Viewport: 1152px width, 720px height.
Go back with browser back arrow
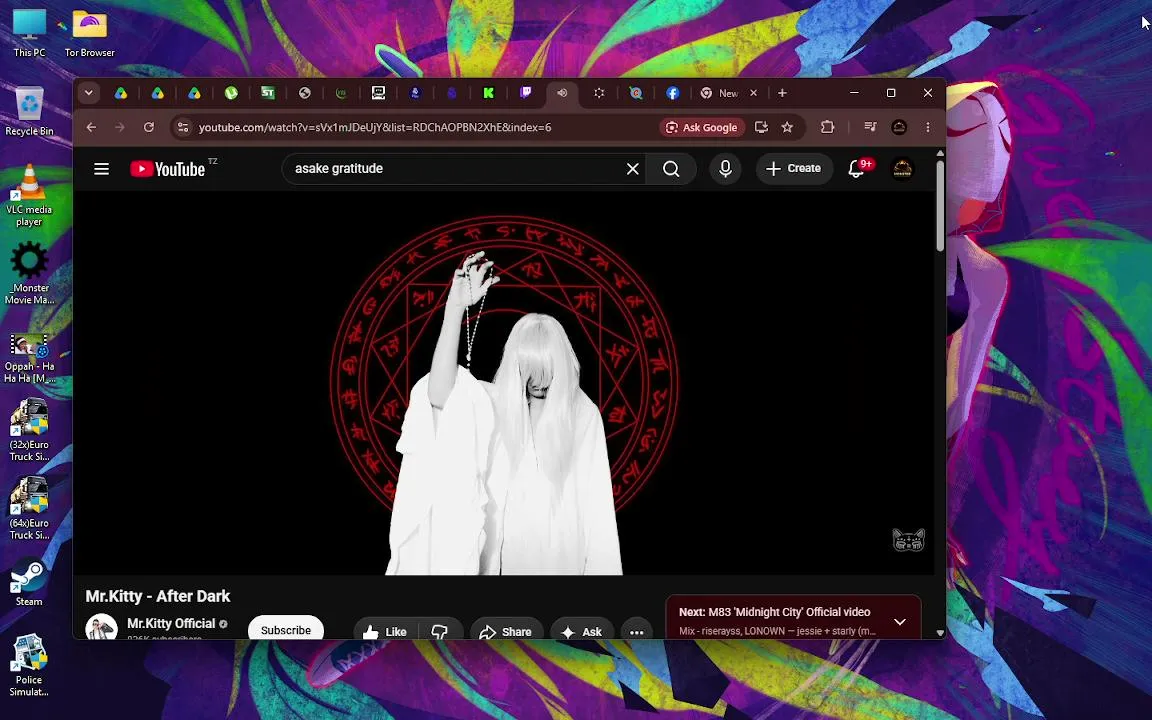point(91,127)
